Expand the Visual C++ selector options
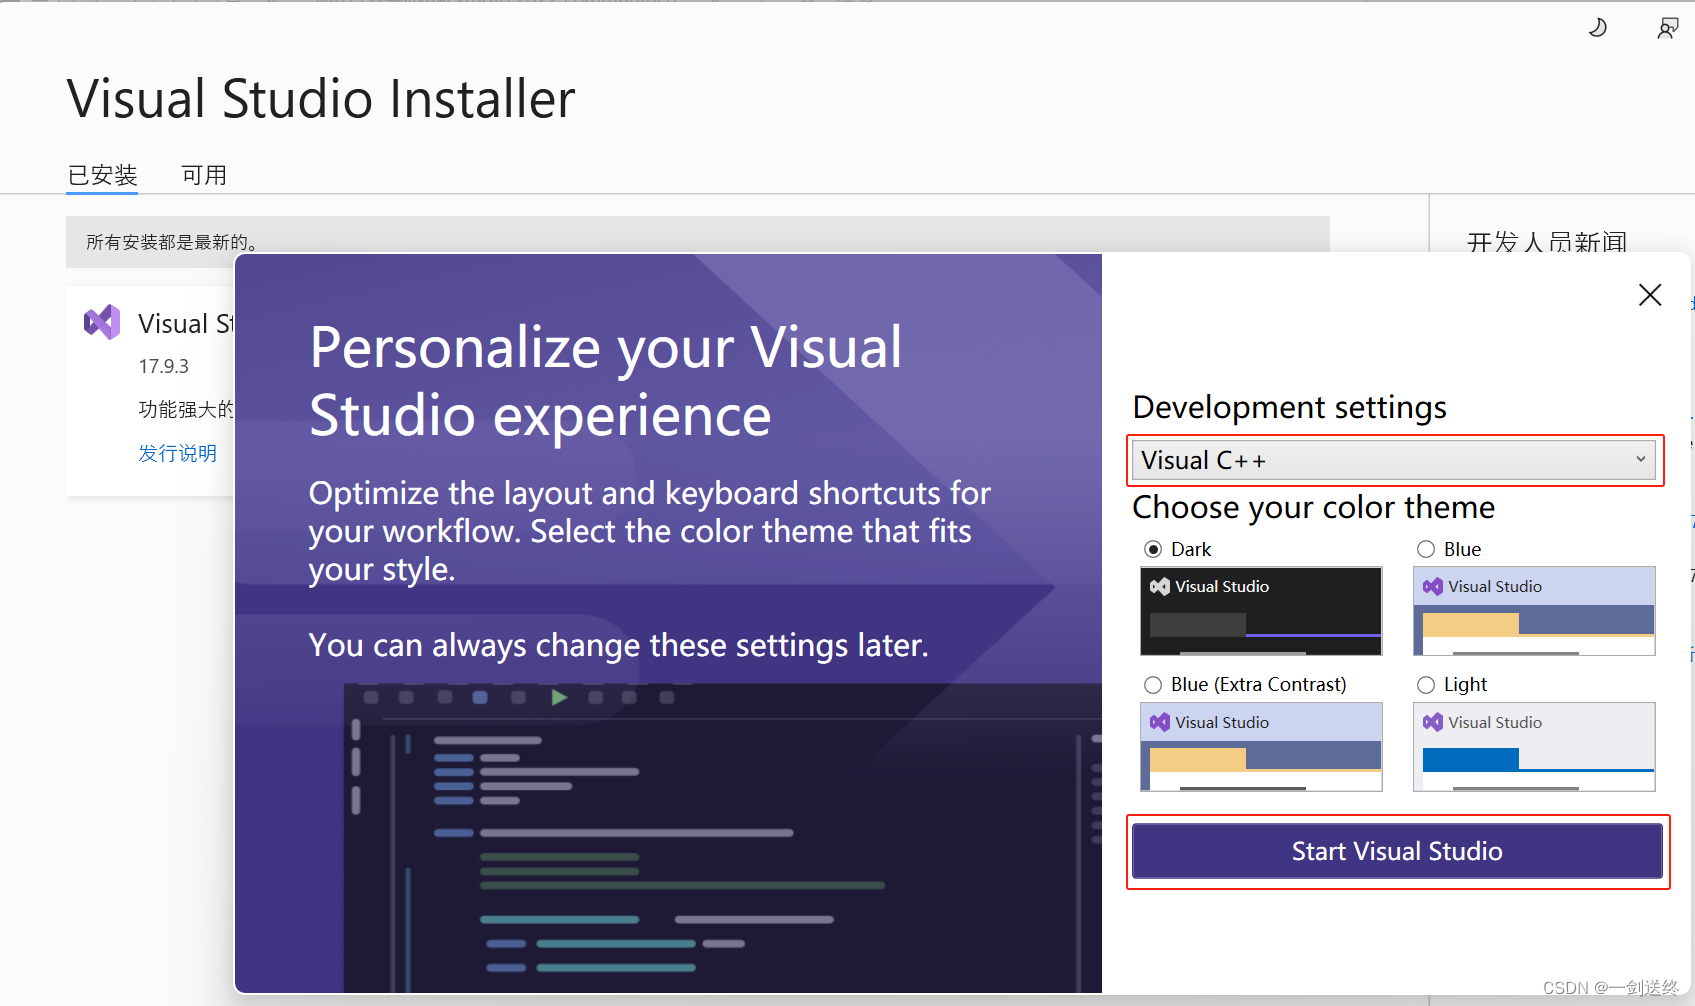Image resolution: width=1695 pixels, height=1006 pixels. tap(1395, 460)
